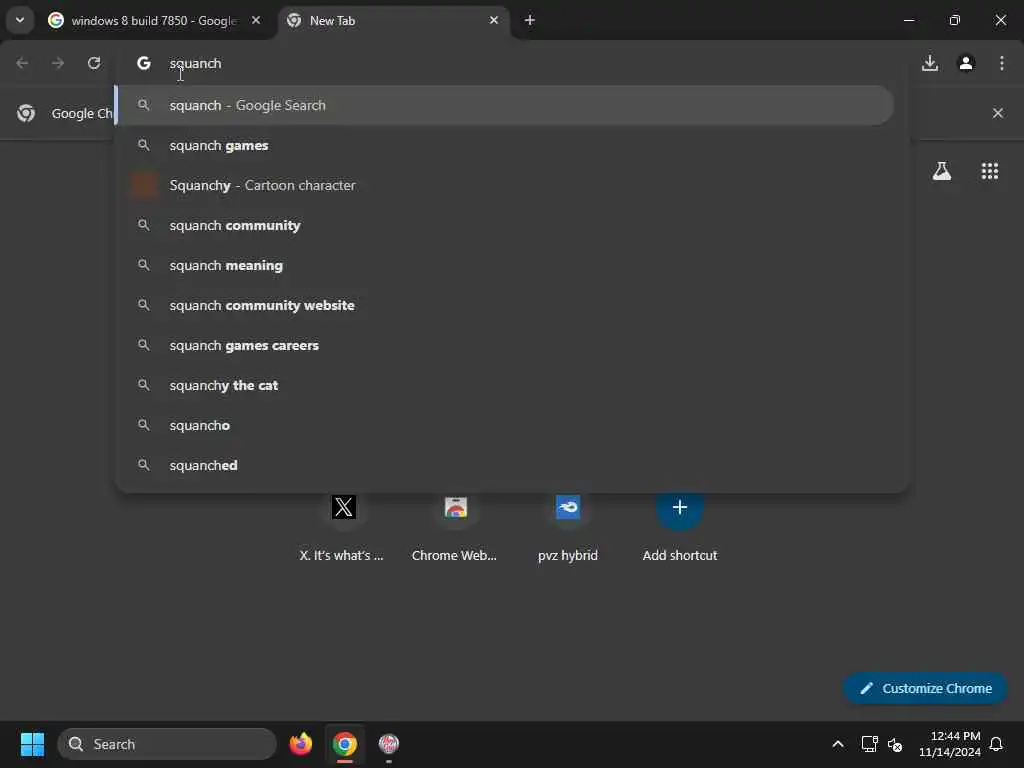Open the notifications bell
1024x768 pixels.
(996, 744)
